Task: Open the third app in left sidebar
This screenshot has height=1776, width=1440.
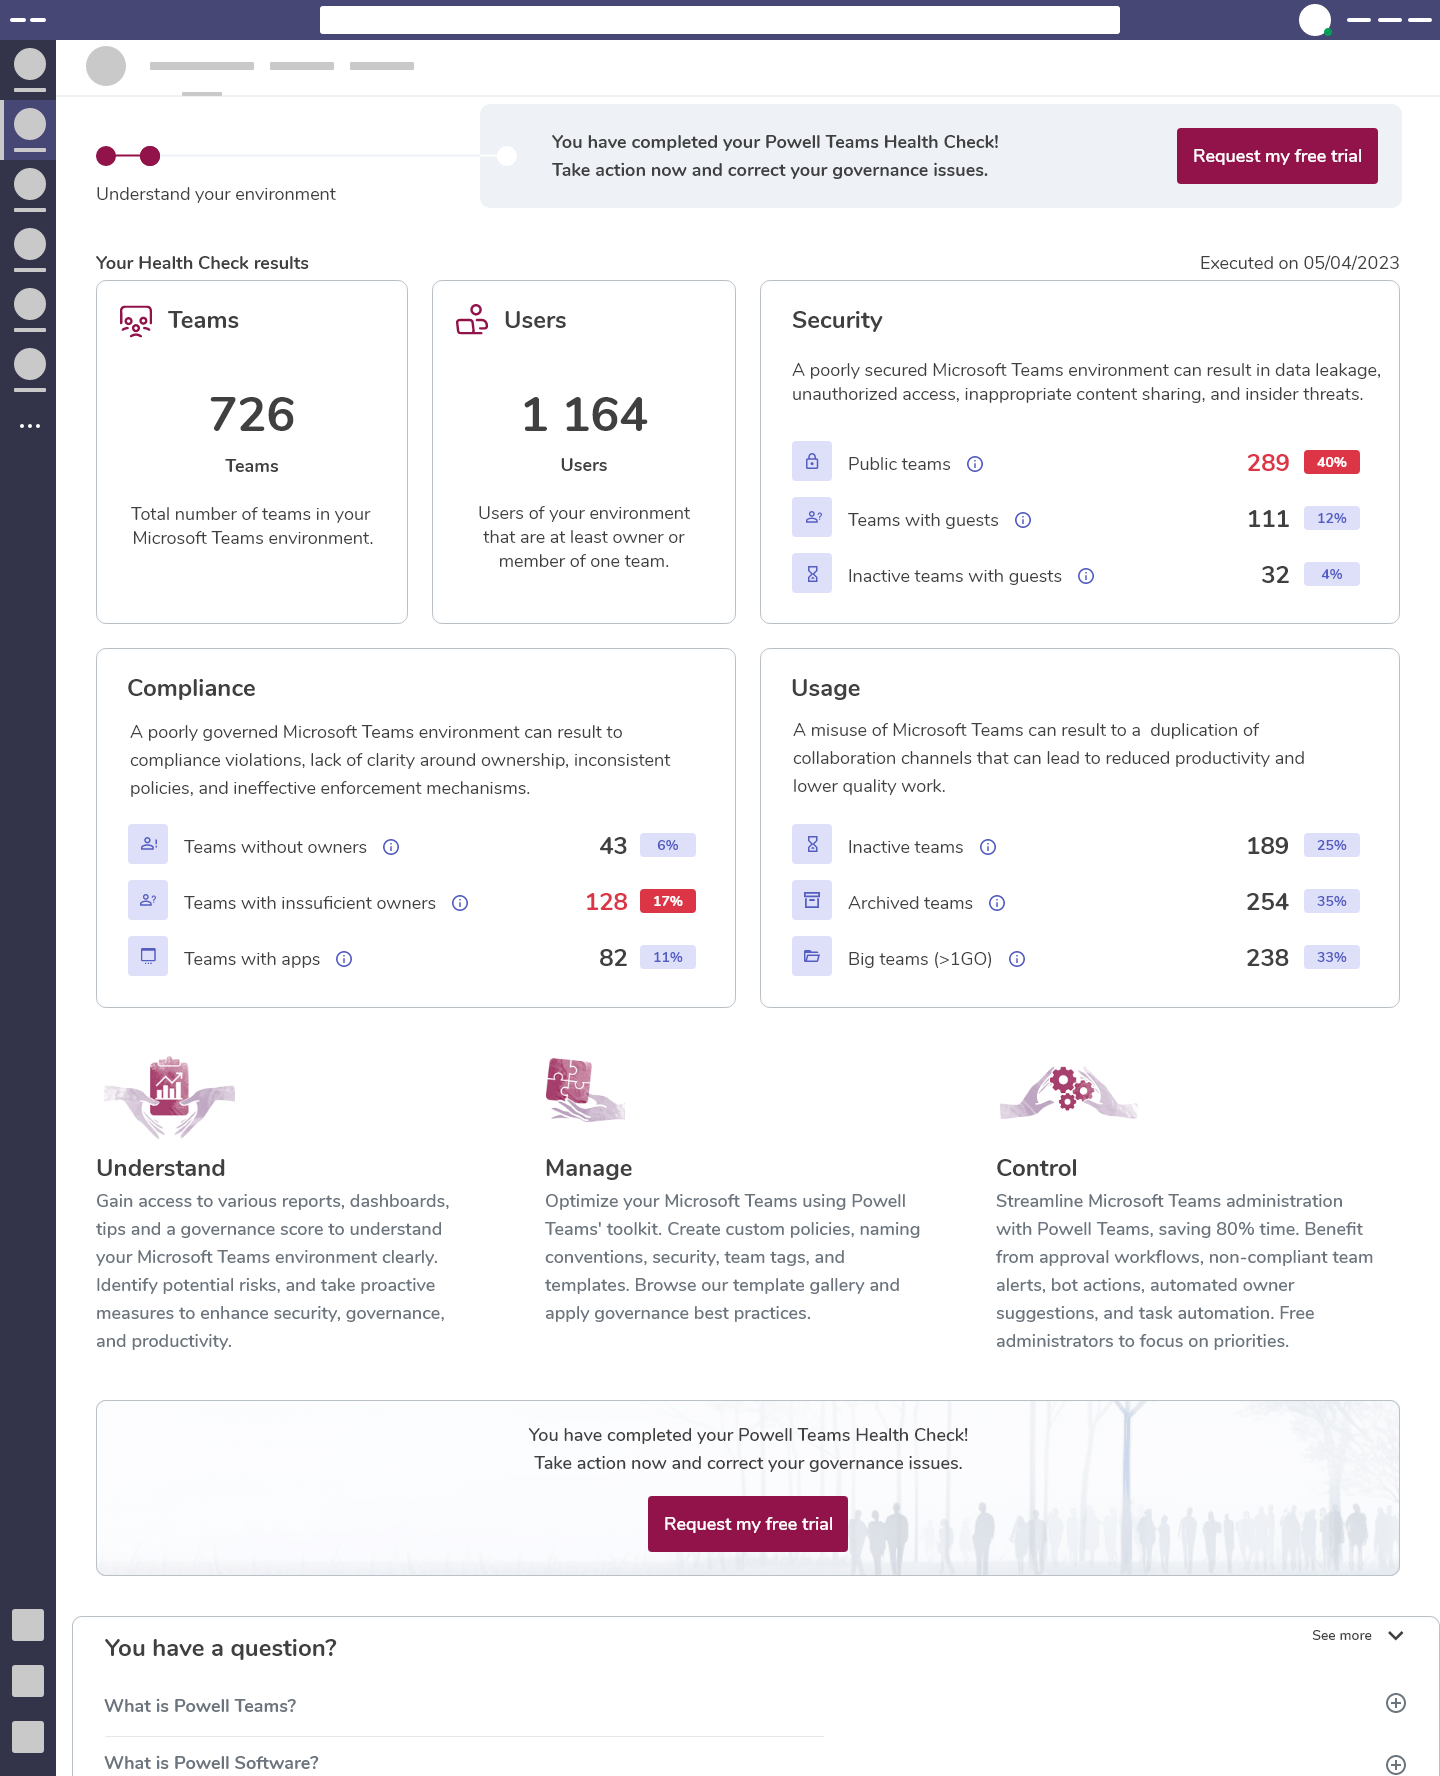Action: point(30,189)
